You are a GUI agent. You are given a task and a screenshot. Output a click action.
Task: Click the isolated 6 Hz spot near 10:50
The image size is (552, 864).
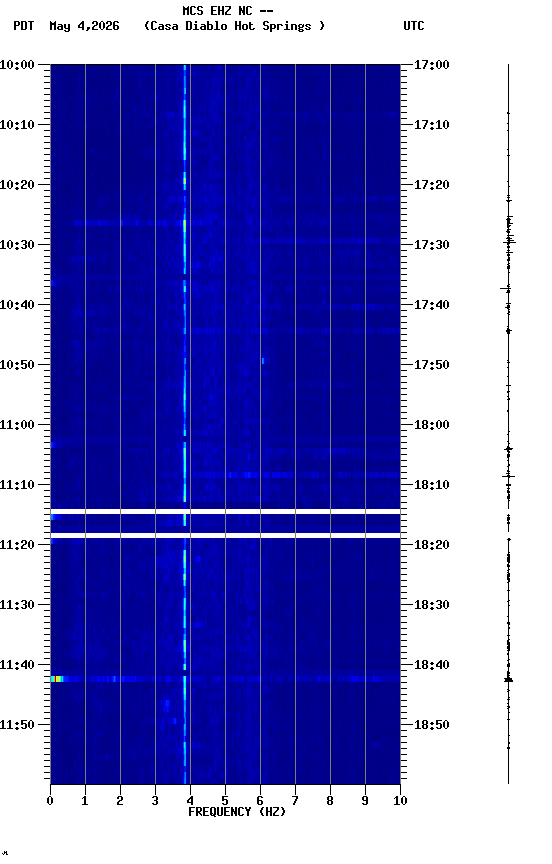tap(263, 361)
